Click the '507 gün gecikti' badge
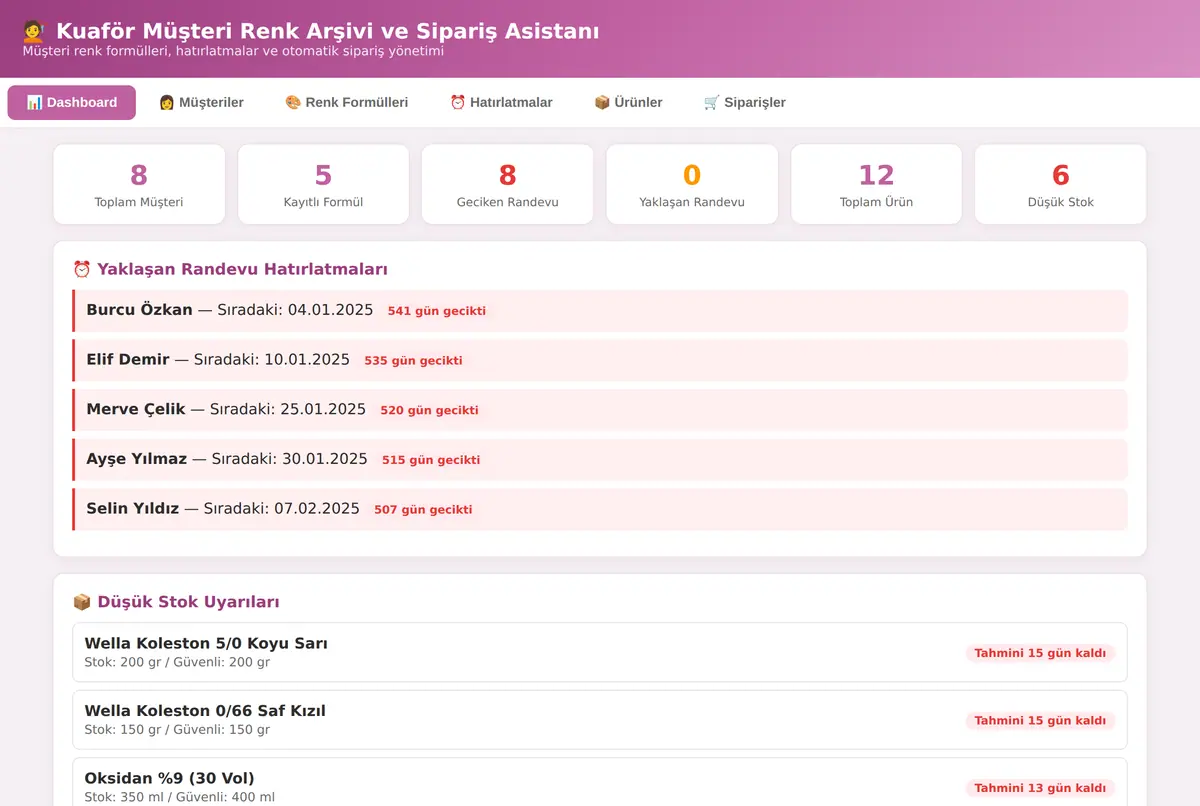This screenshot has width=1200, height=806. tap(423, 510)
